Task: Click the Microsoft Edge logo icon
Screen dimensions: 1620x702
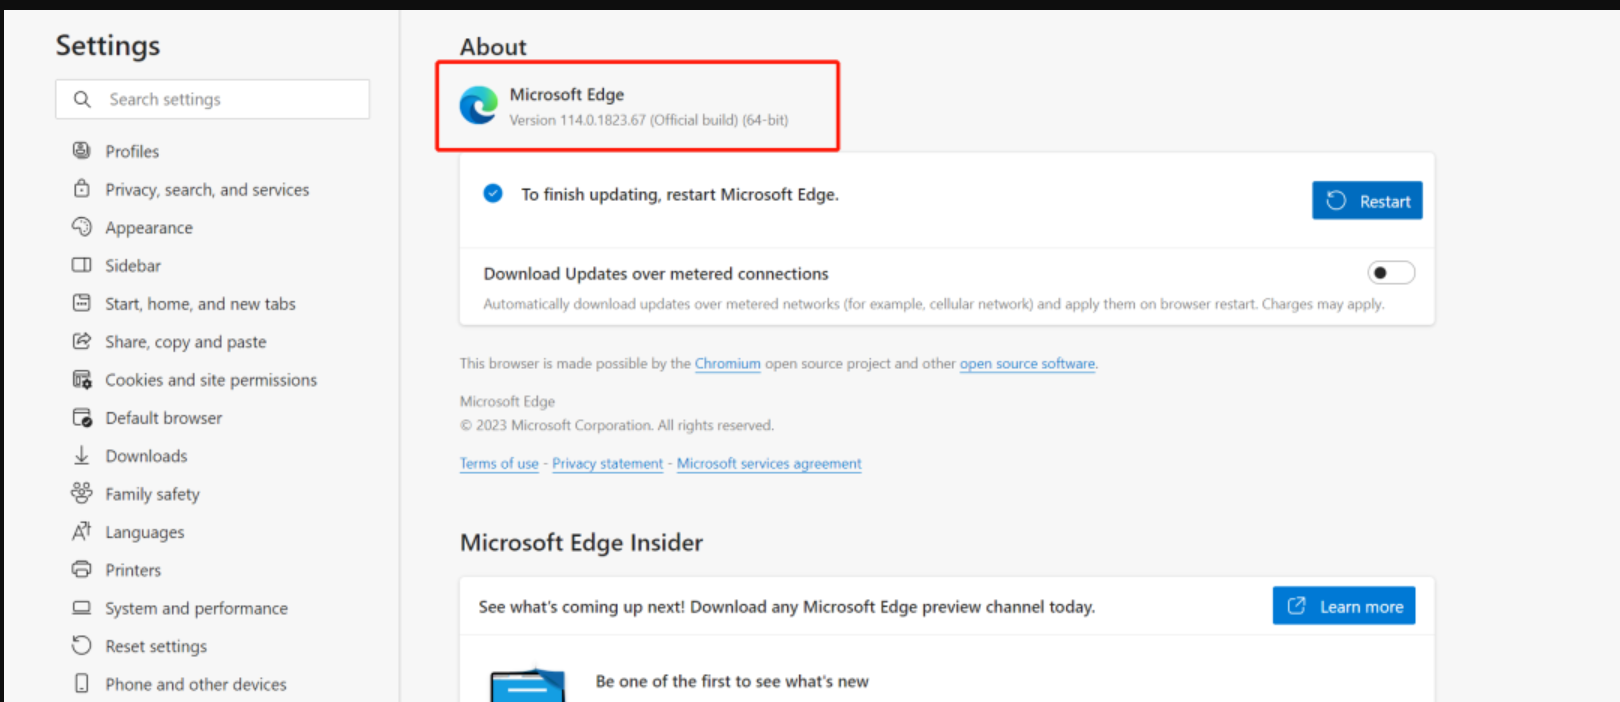Action: 479,106
